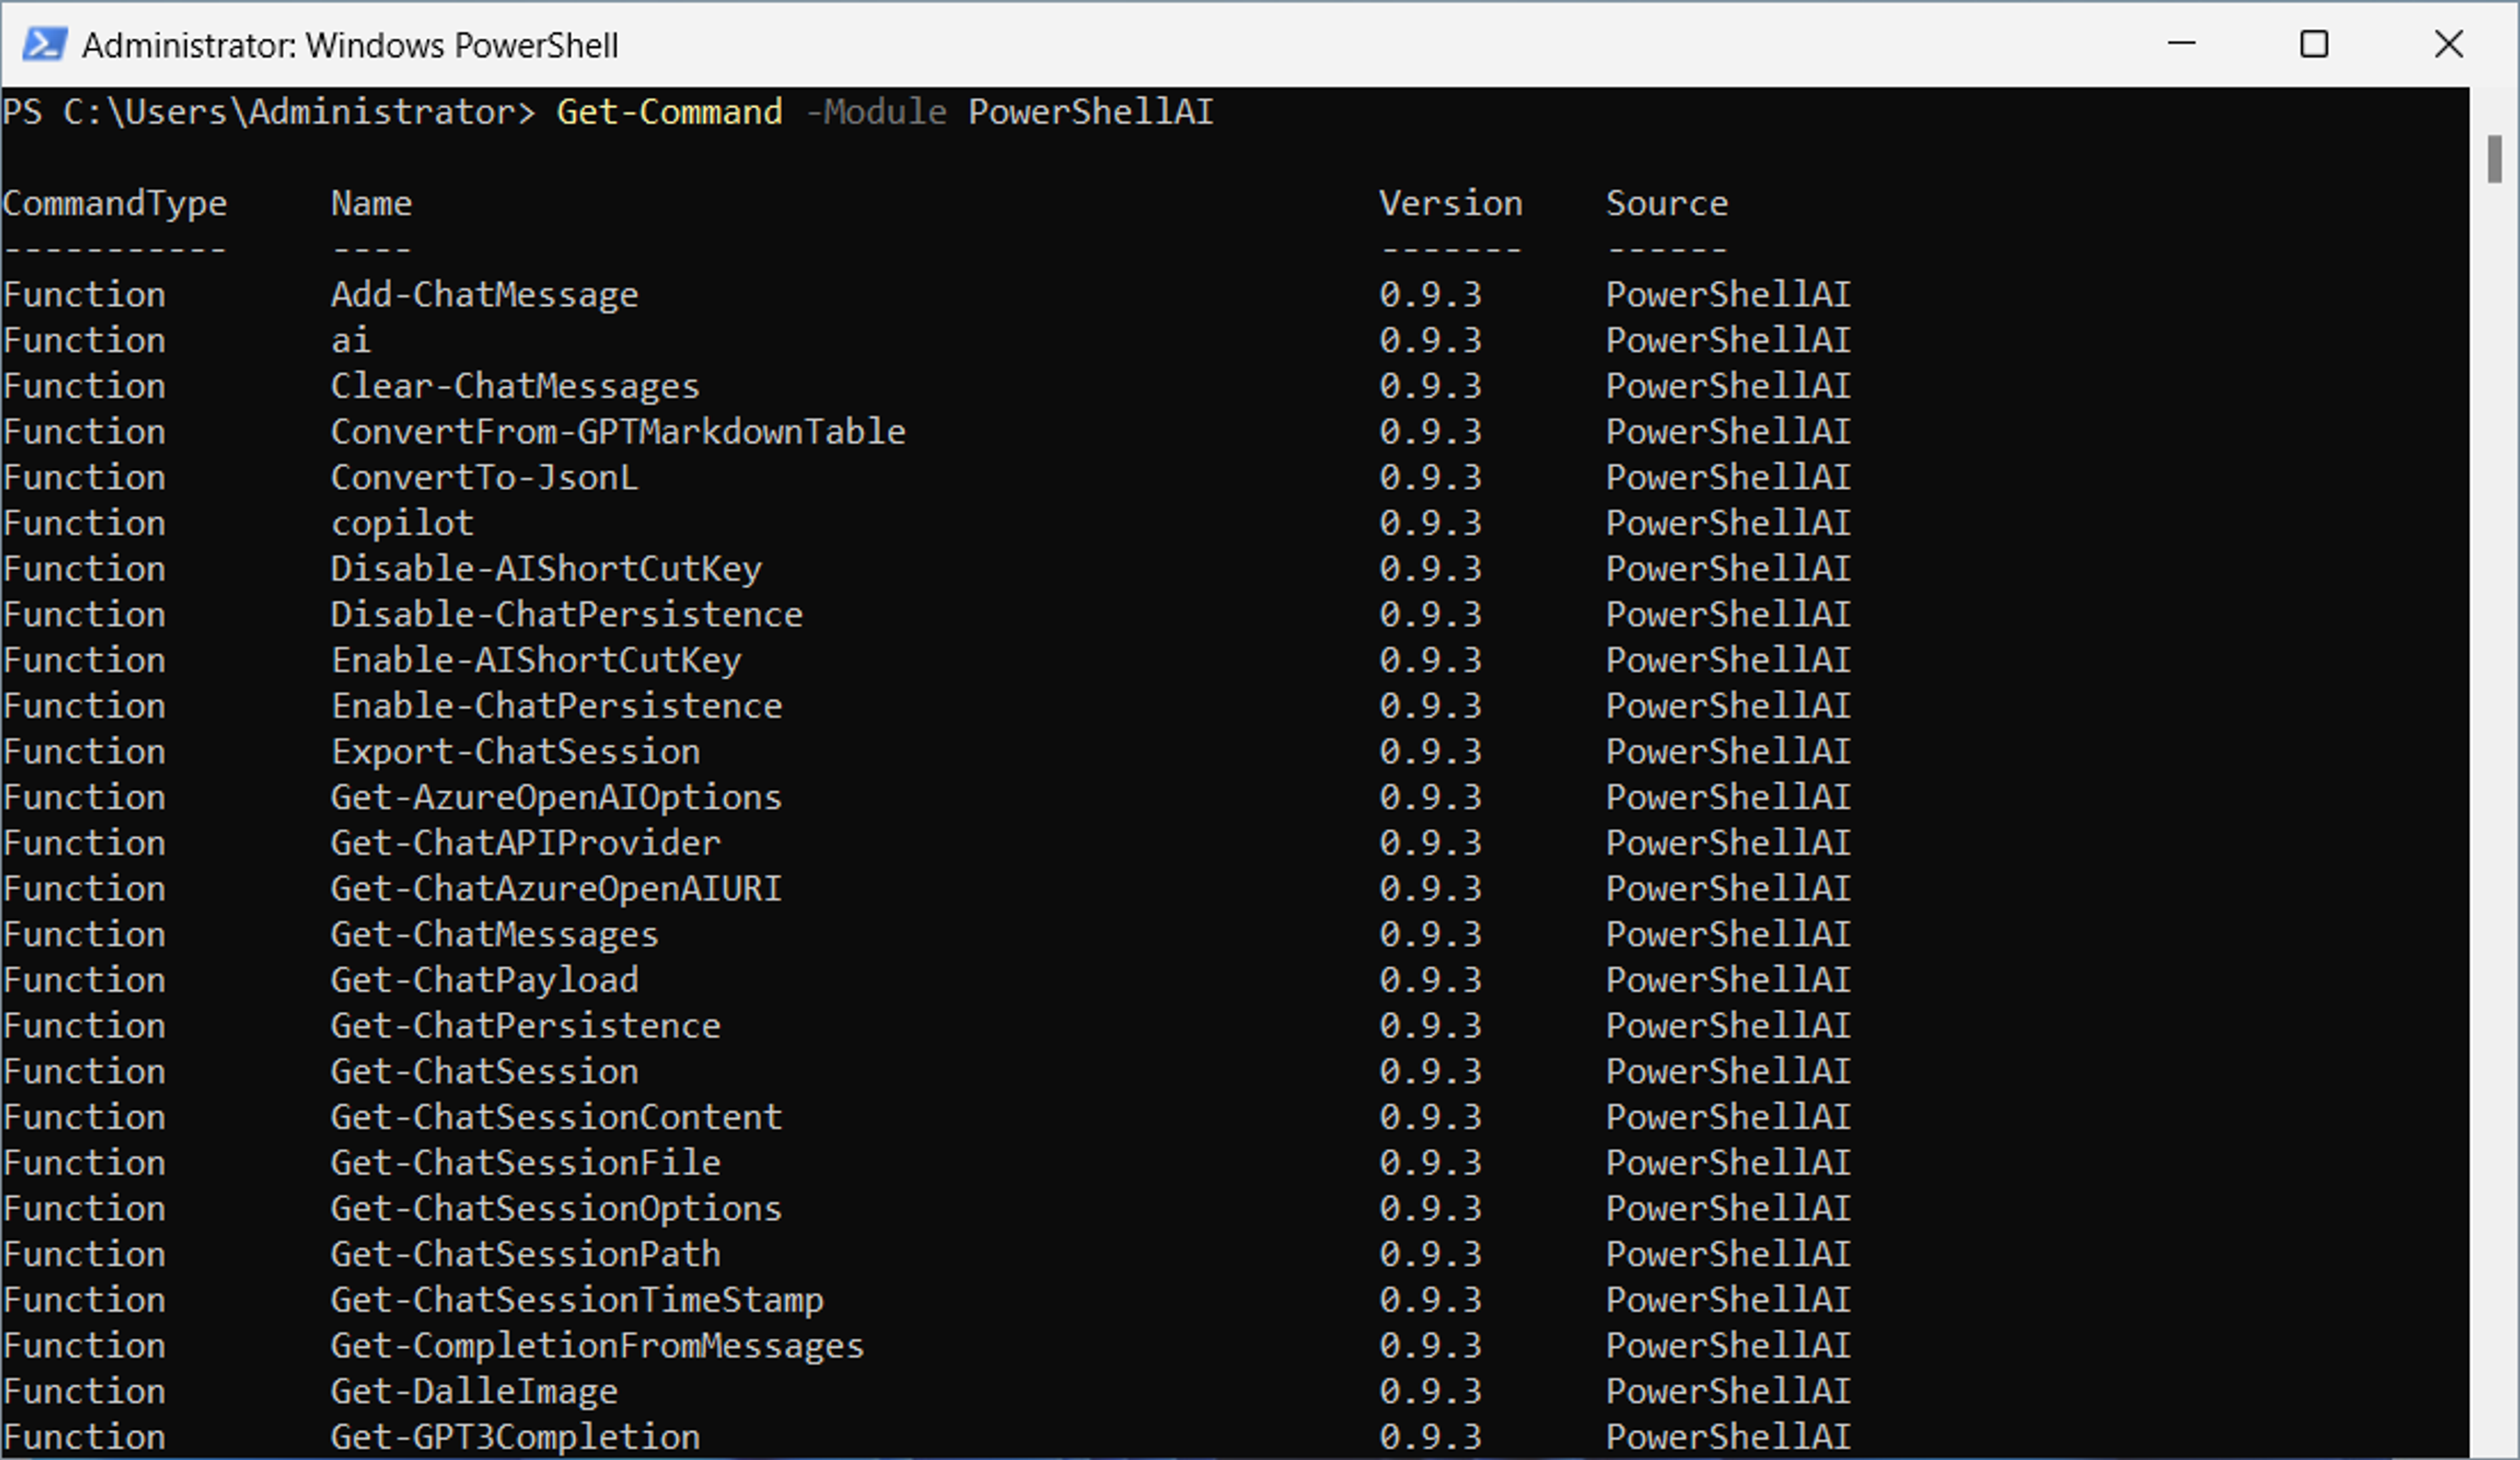Click the vertical scrollbar thumb

2494,160
